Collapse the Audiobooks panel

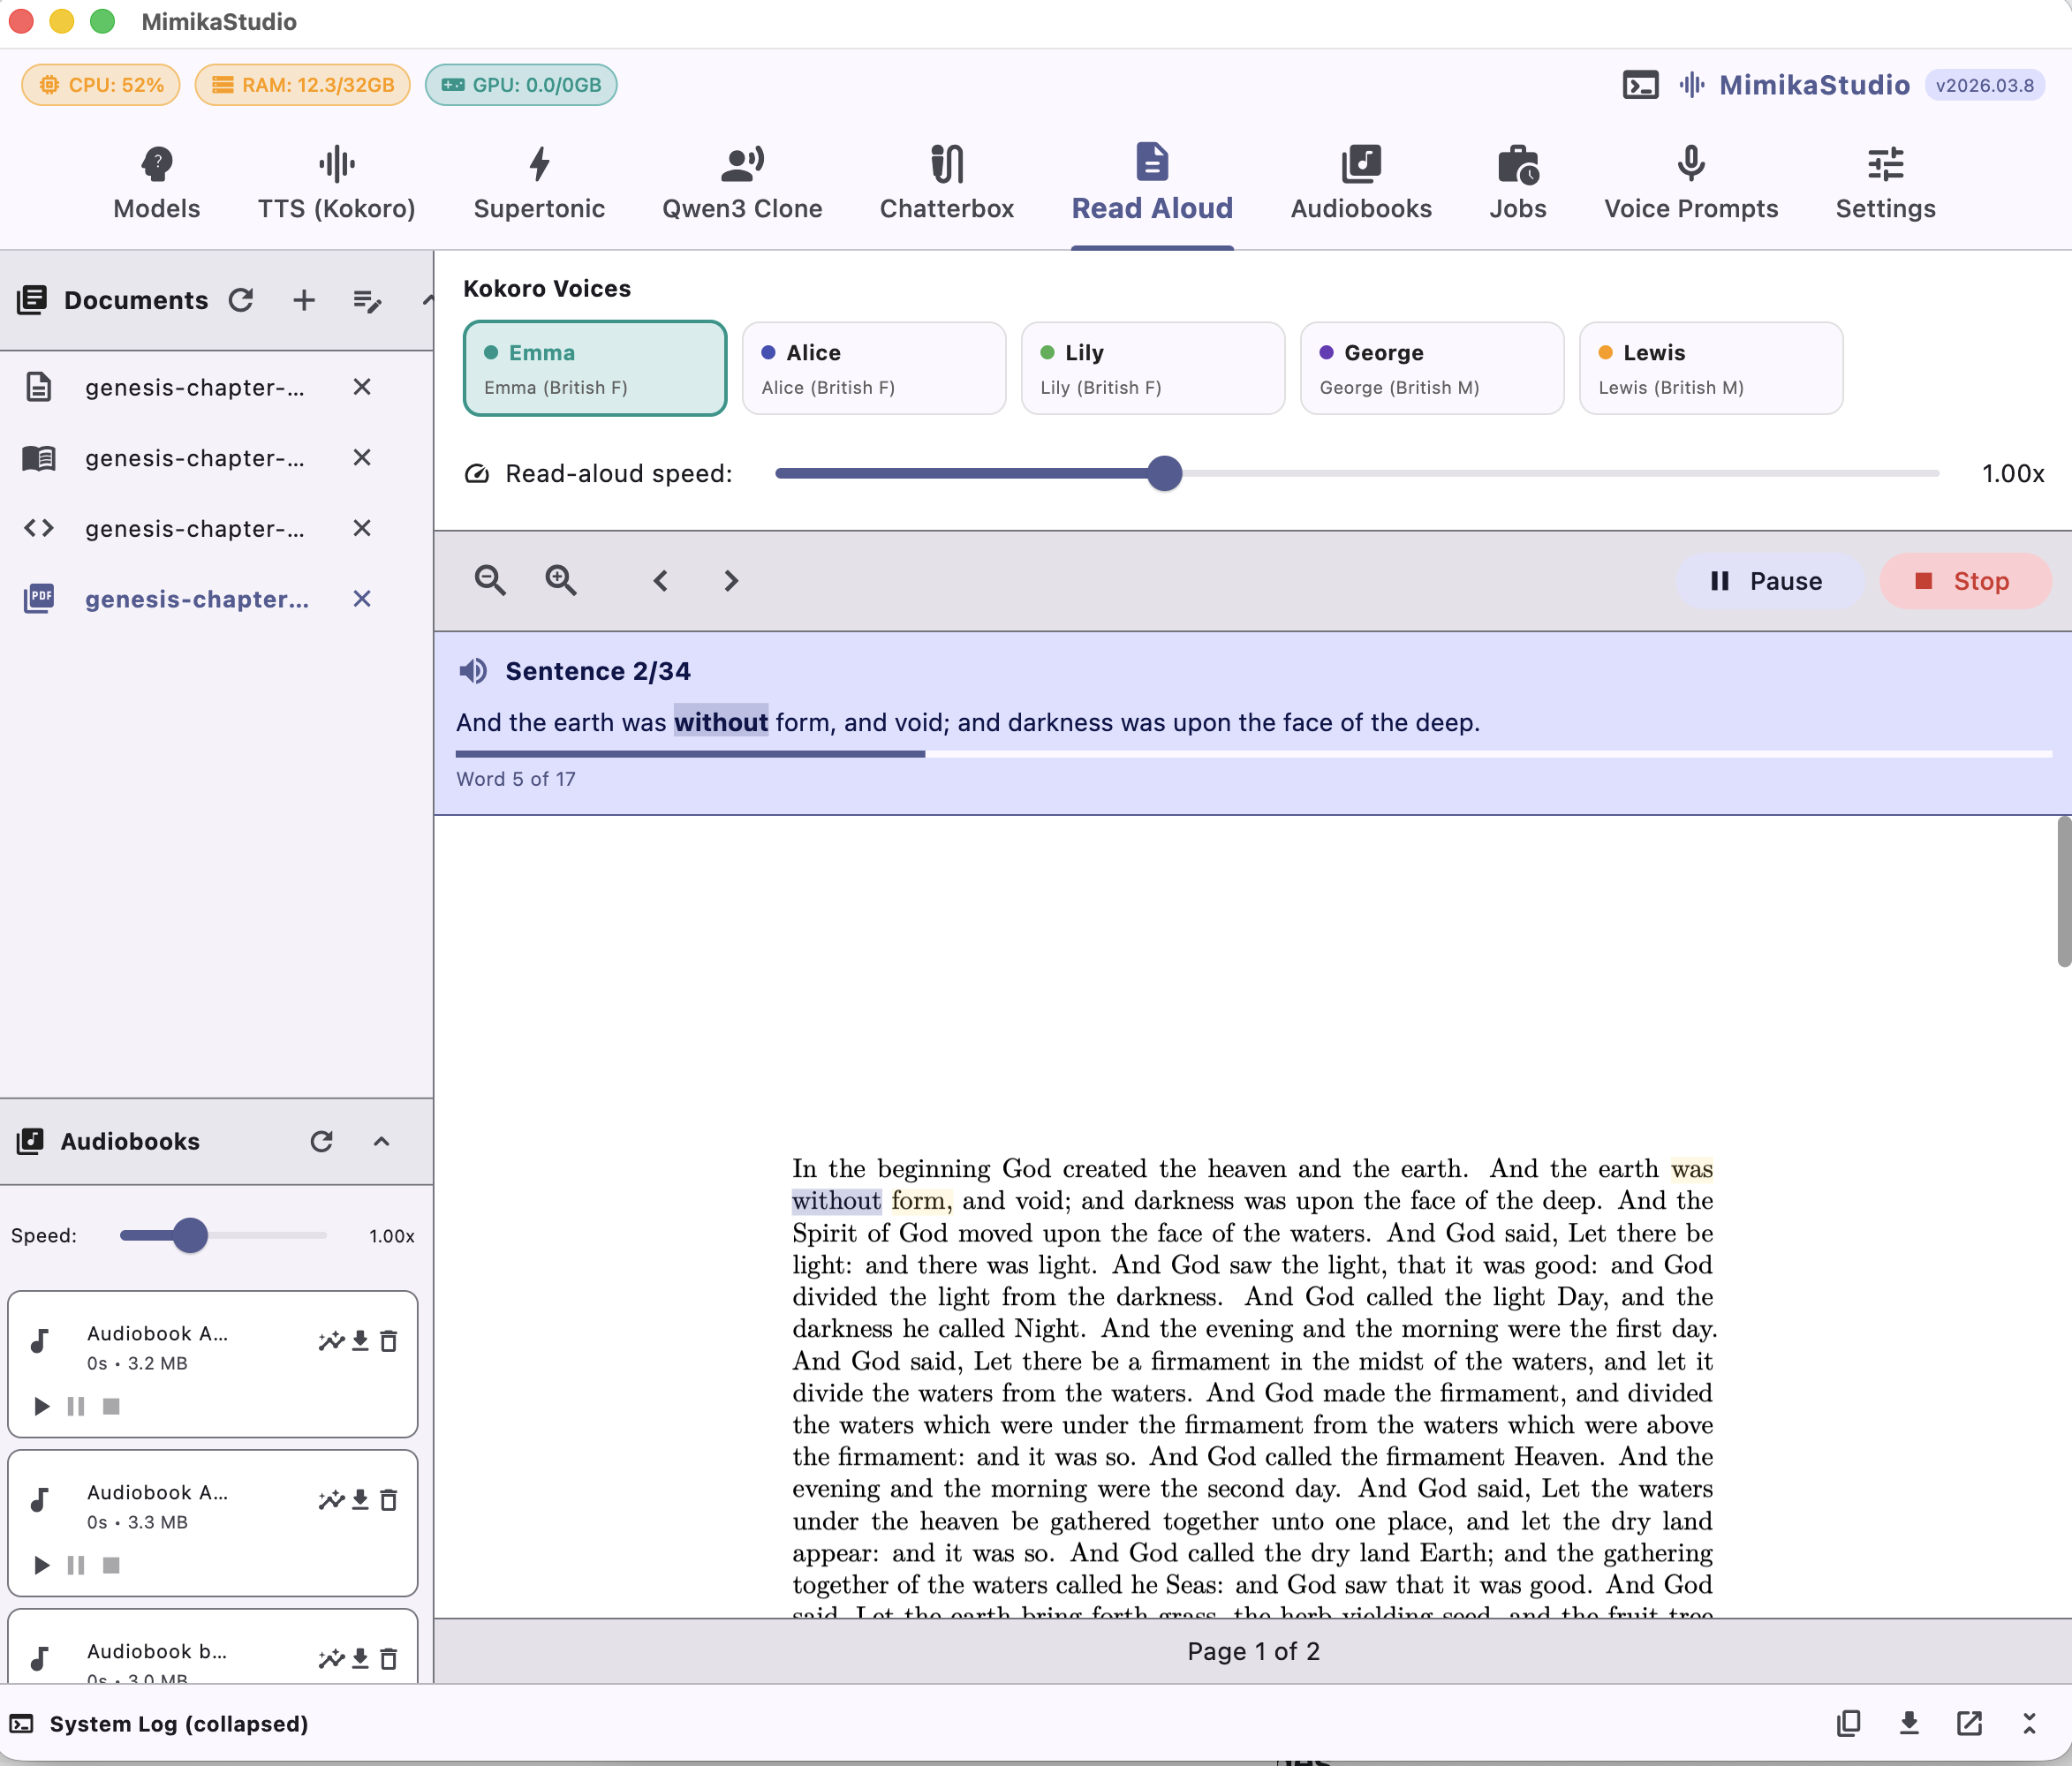tap(381, 1142)
